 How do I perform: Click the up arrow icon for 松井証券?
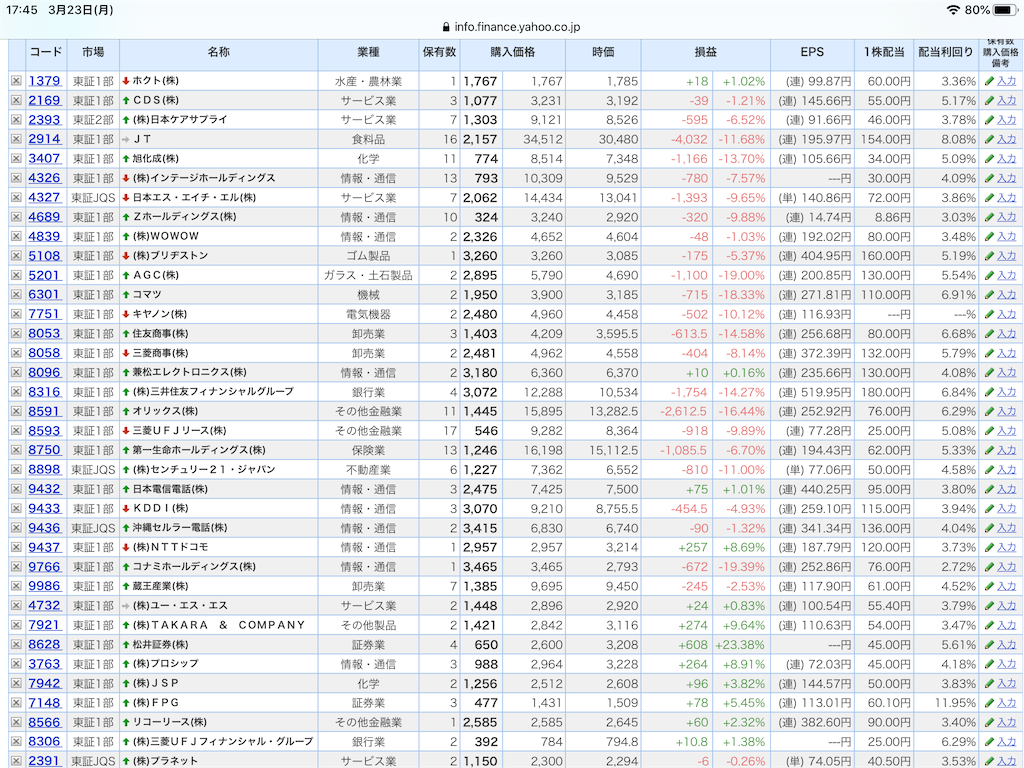tap(126, 645)
